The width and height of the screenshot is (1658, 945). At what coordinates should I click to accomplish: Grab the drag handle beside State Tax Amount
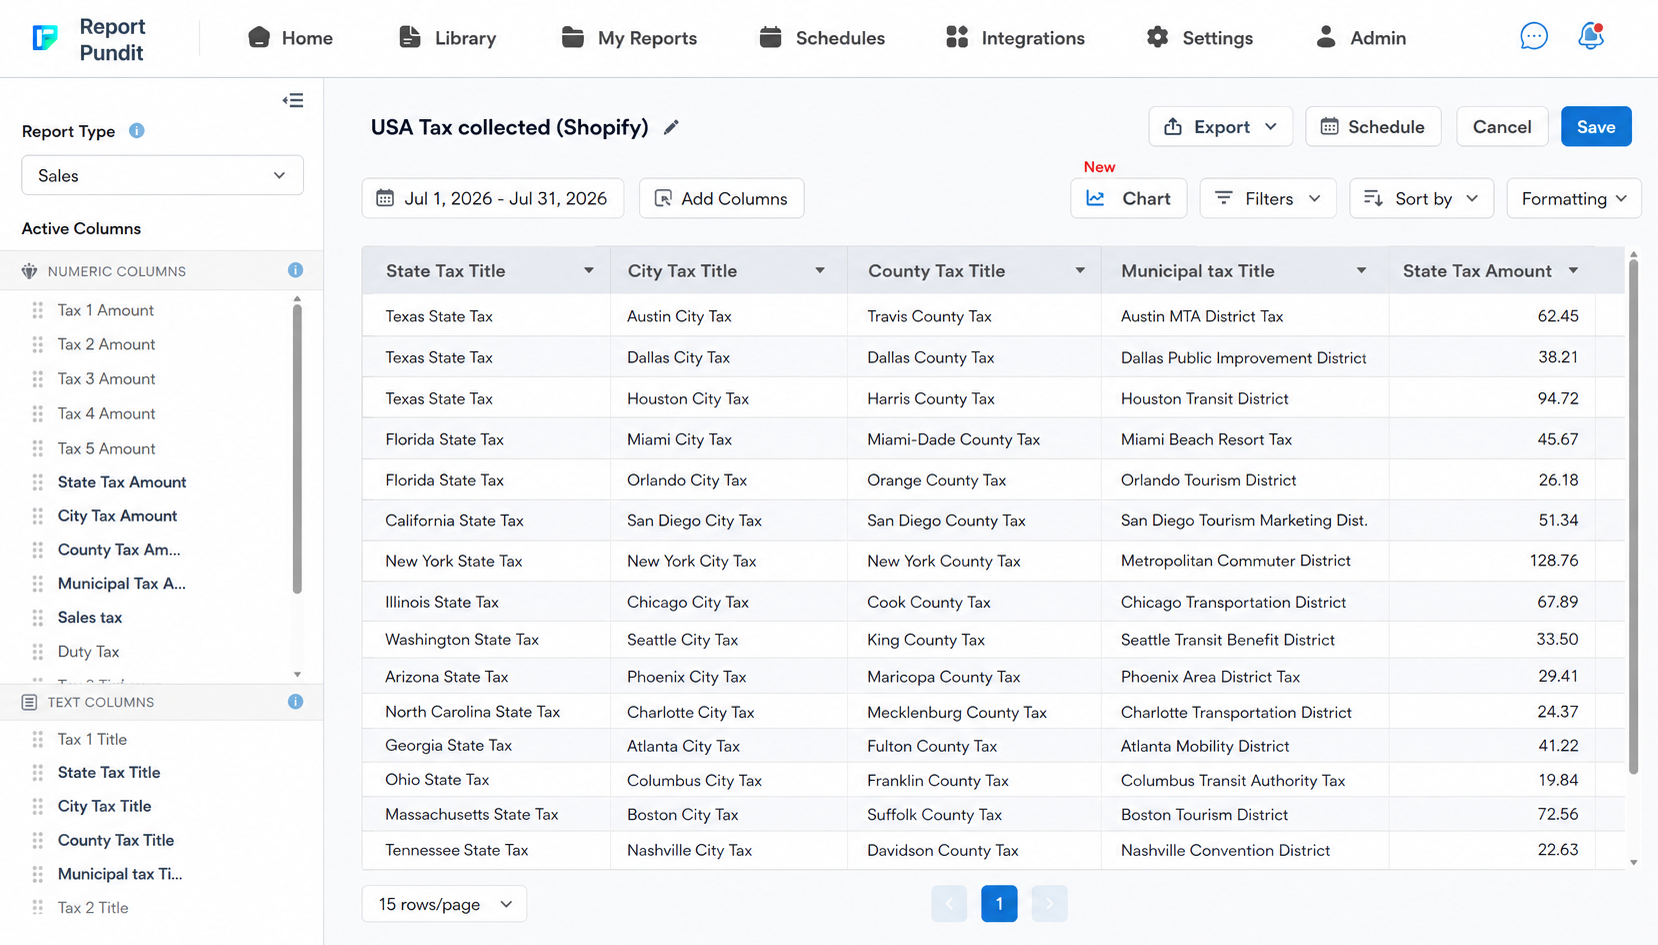[x=38, y=482]
